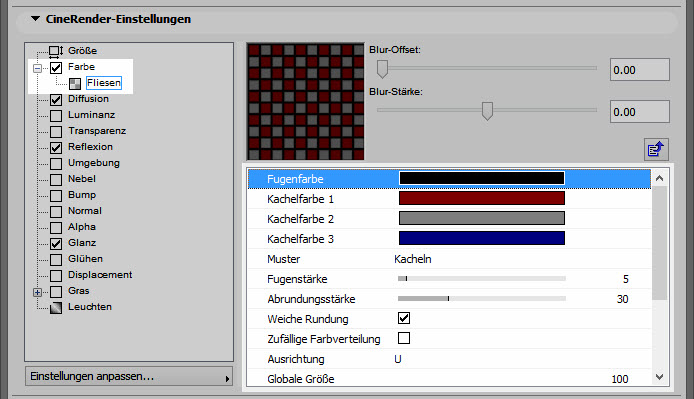Select the Displacement tree label

pyautogui.click(x=100, y=275)
